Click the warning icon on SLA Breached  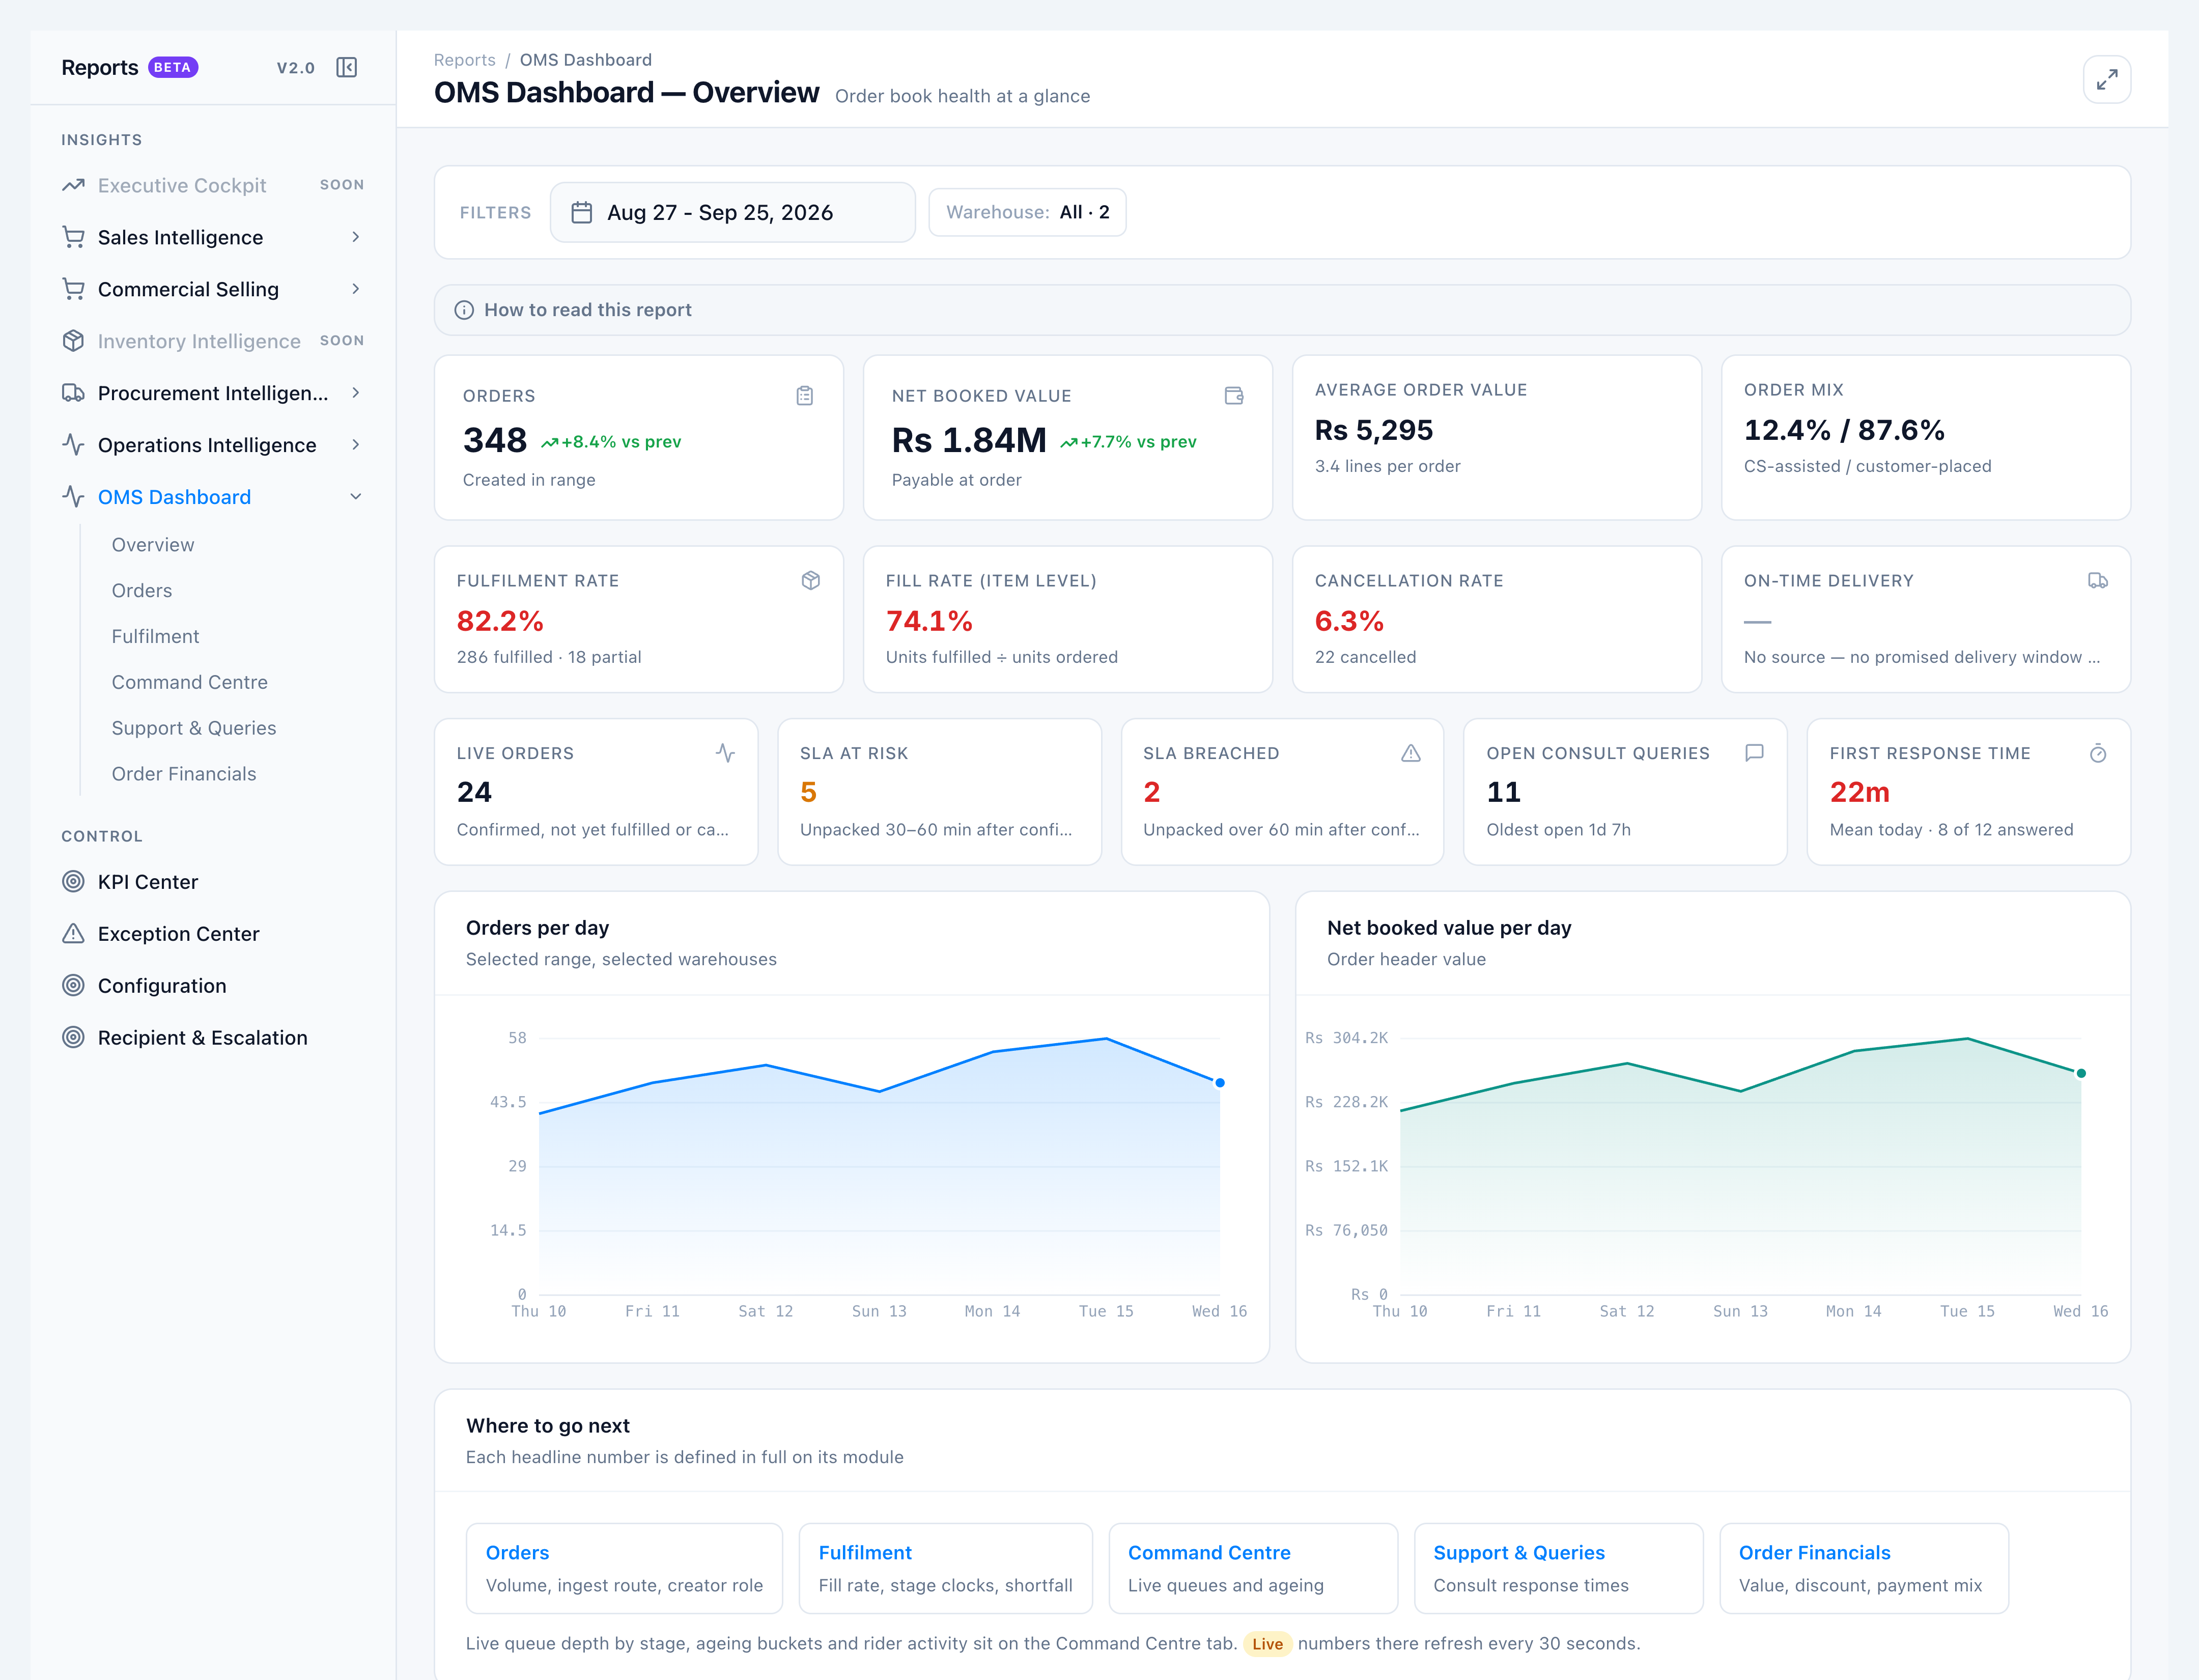click(1410, 753)
